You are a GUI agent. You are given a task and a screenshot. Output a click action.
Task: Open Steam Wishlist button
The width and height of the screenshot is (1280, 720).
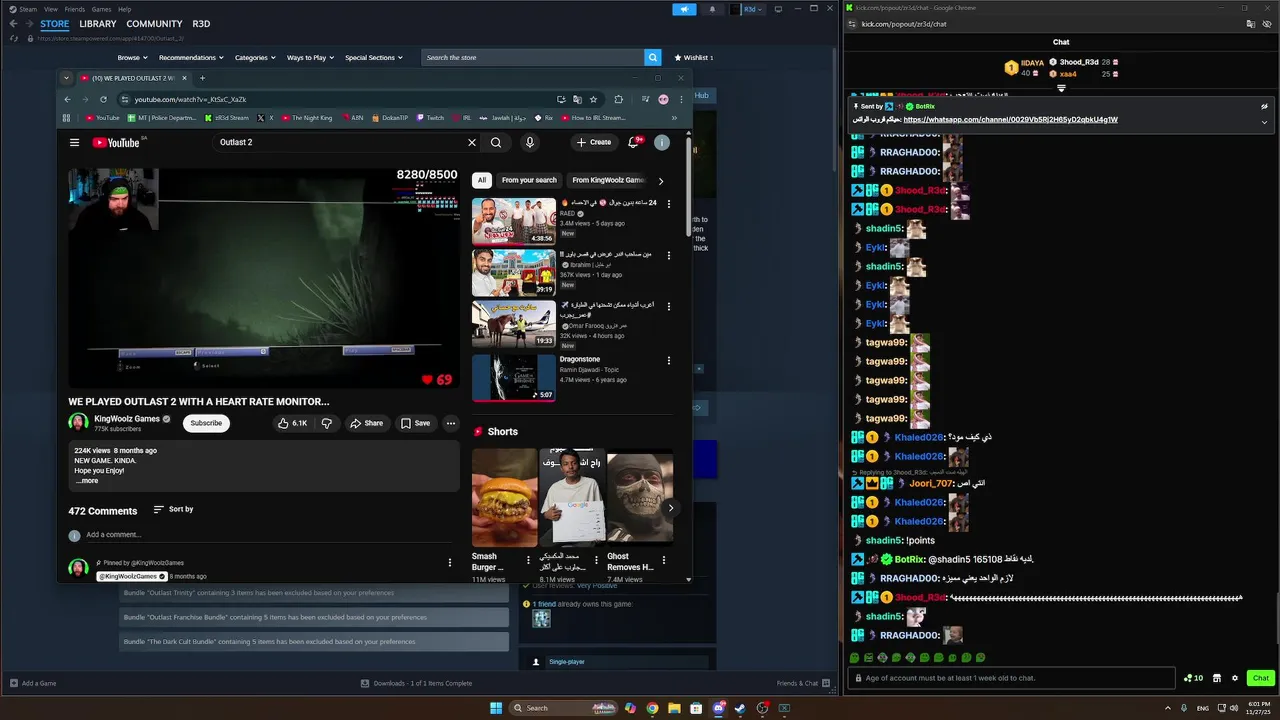(693, 58)
